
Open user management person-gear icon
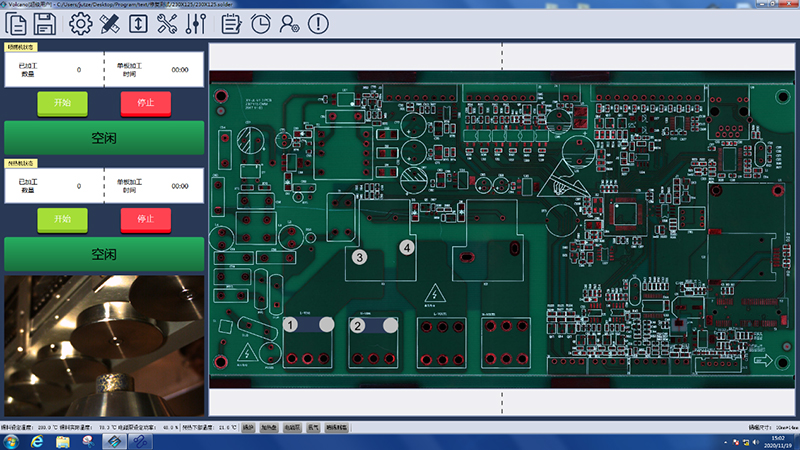pyautogui.click(x=289, y=24)
